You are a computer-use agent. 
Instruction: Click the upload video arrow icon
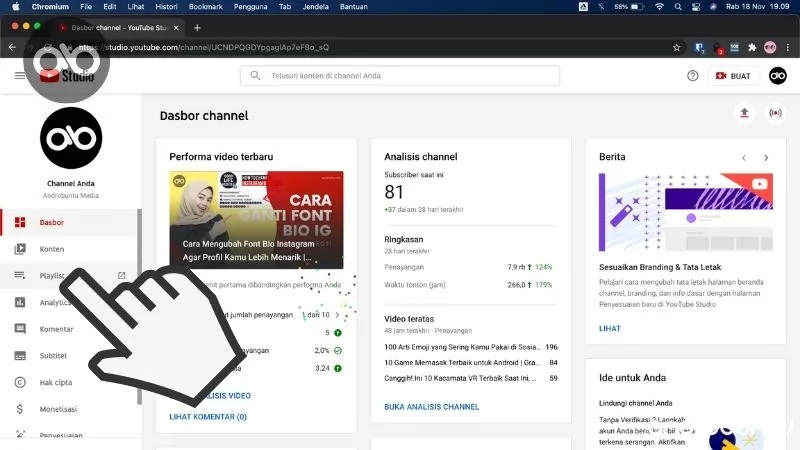pos(744,113)
